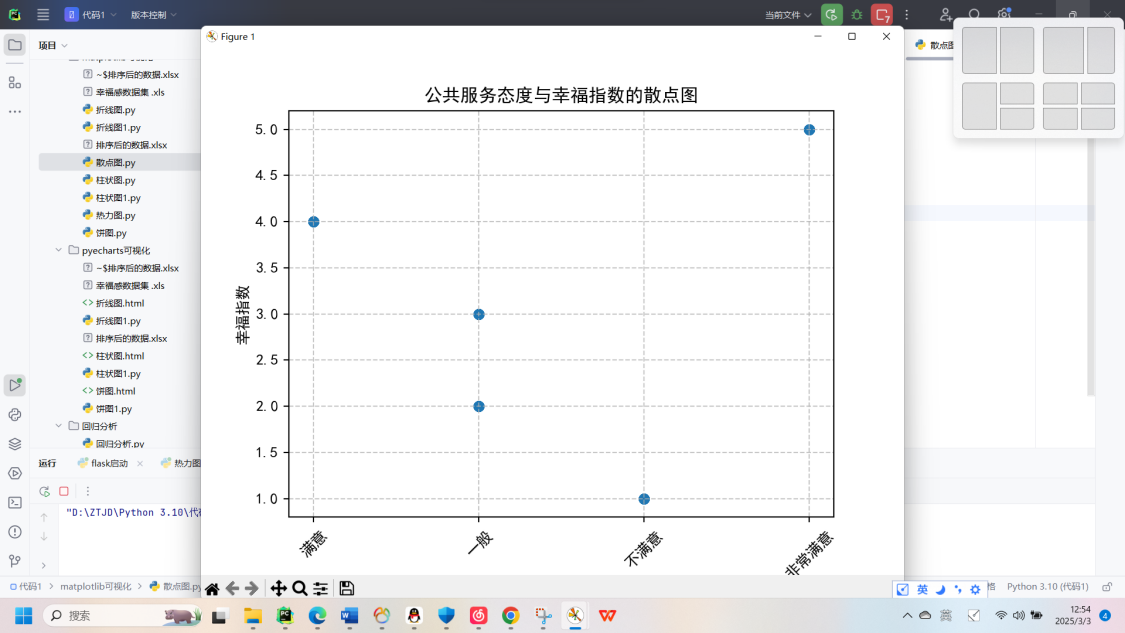Collapse the 回归分析 folder
Image resolution: width=1125 pixels, height=633 pixels.
[x=59, y=426]
